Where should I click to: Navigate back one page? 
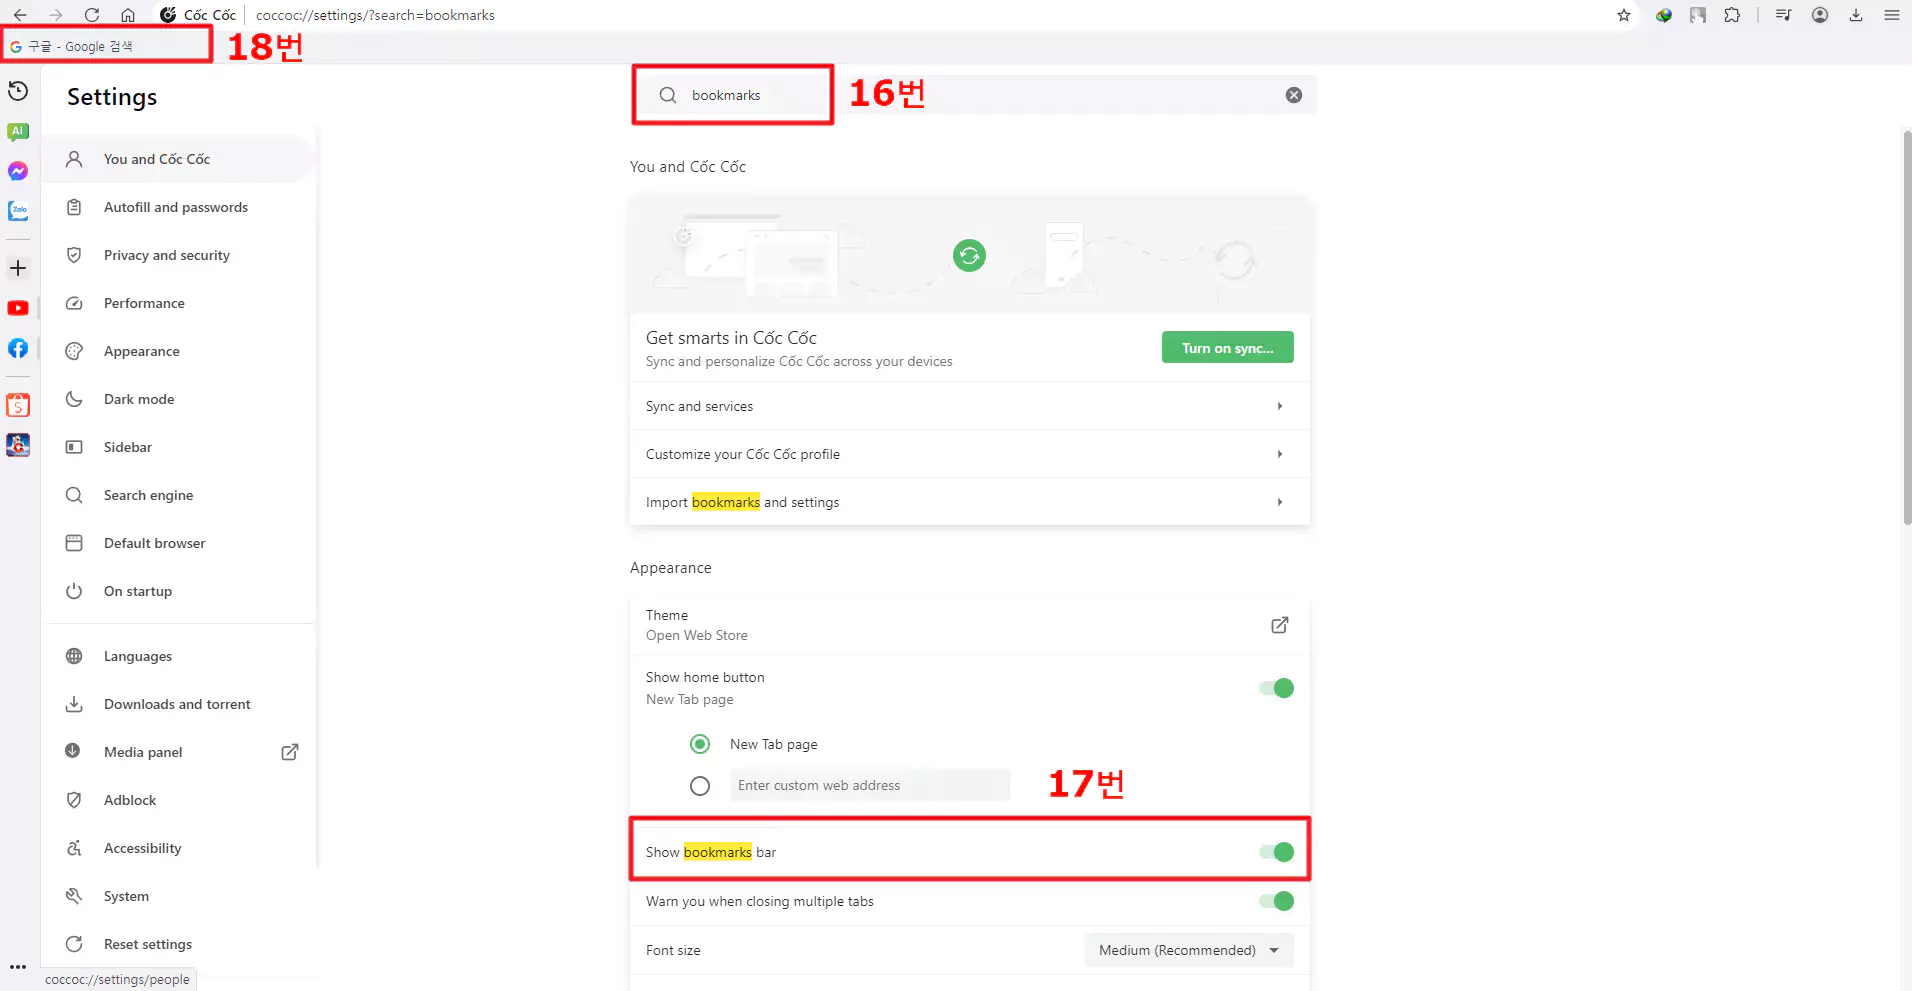[20, 15]
